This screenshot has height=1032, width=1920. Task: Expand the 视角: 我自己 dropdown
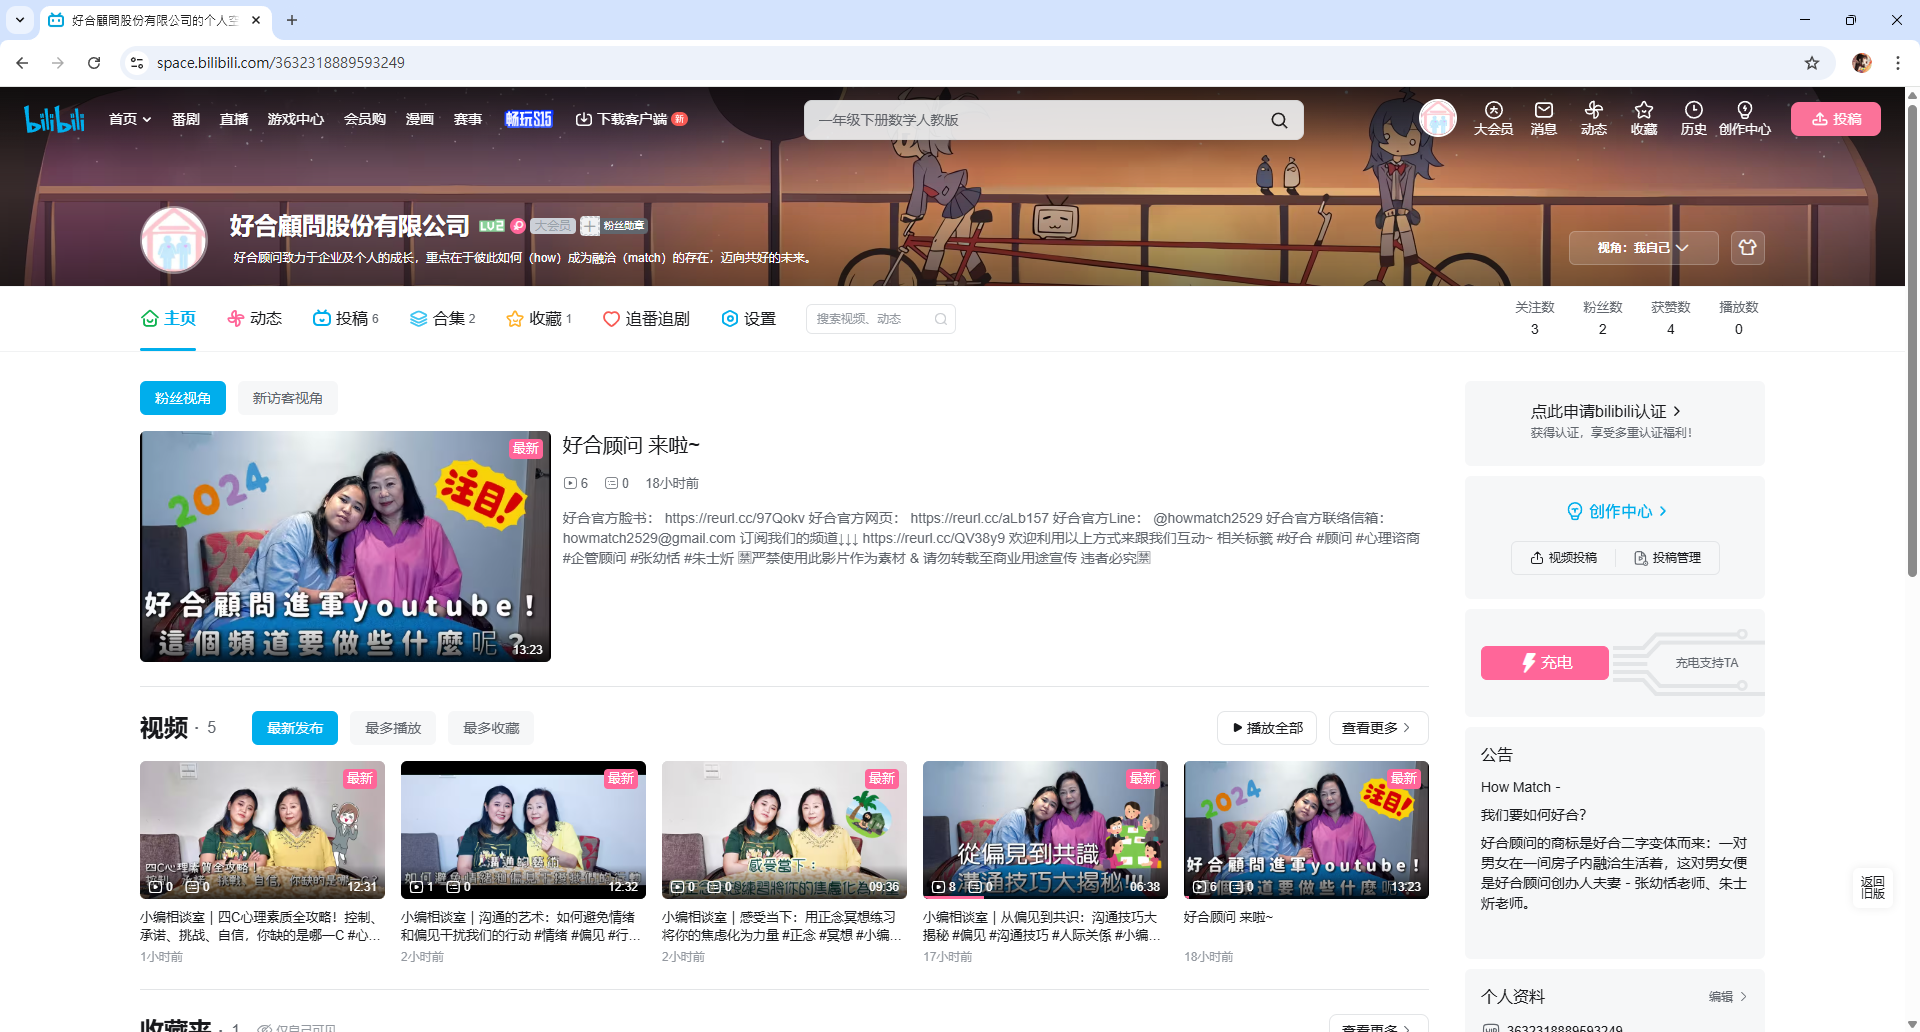[x=1642, y=248]
